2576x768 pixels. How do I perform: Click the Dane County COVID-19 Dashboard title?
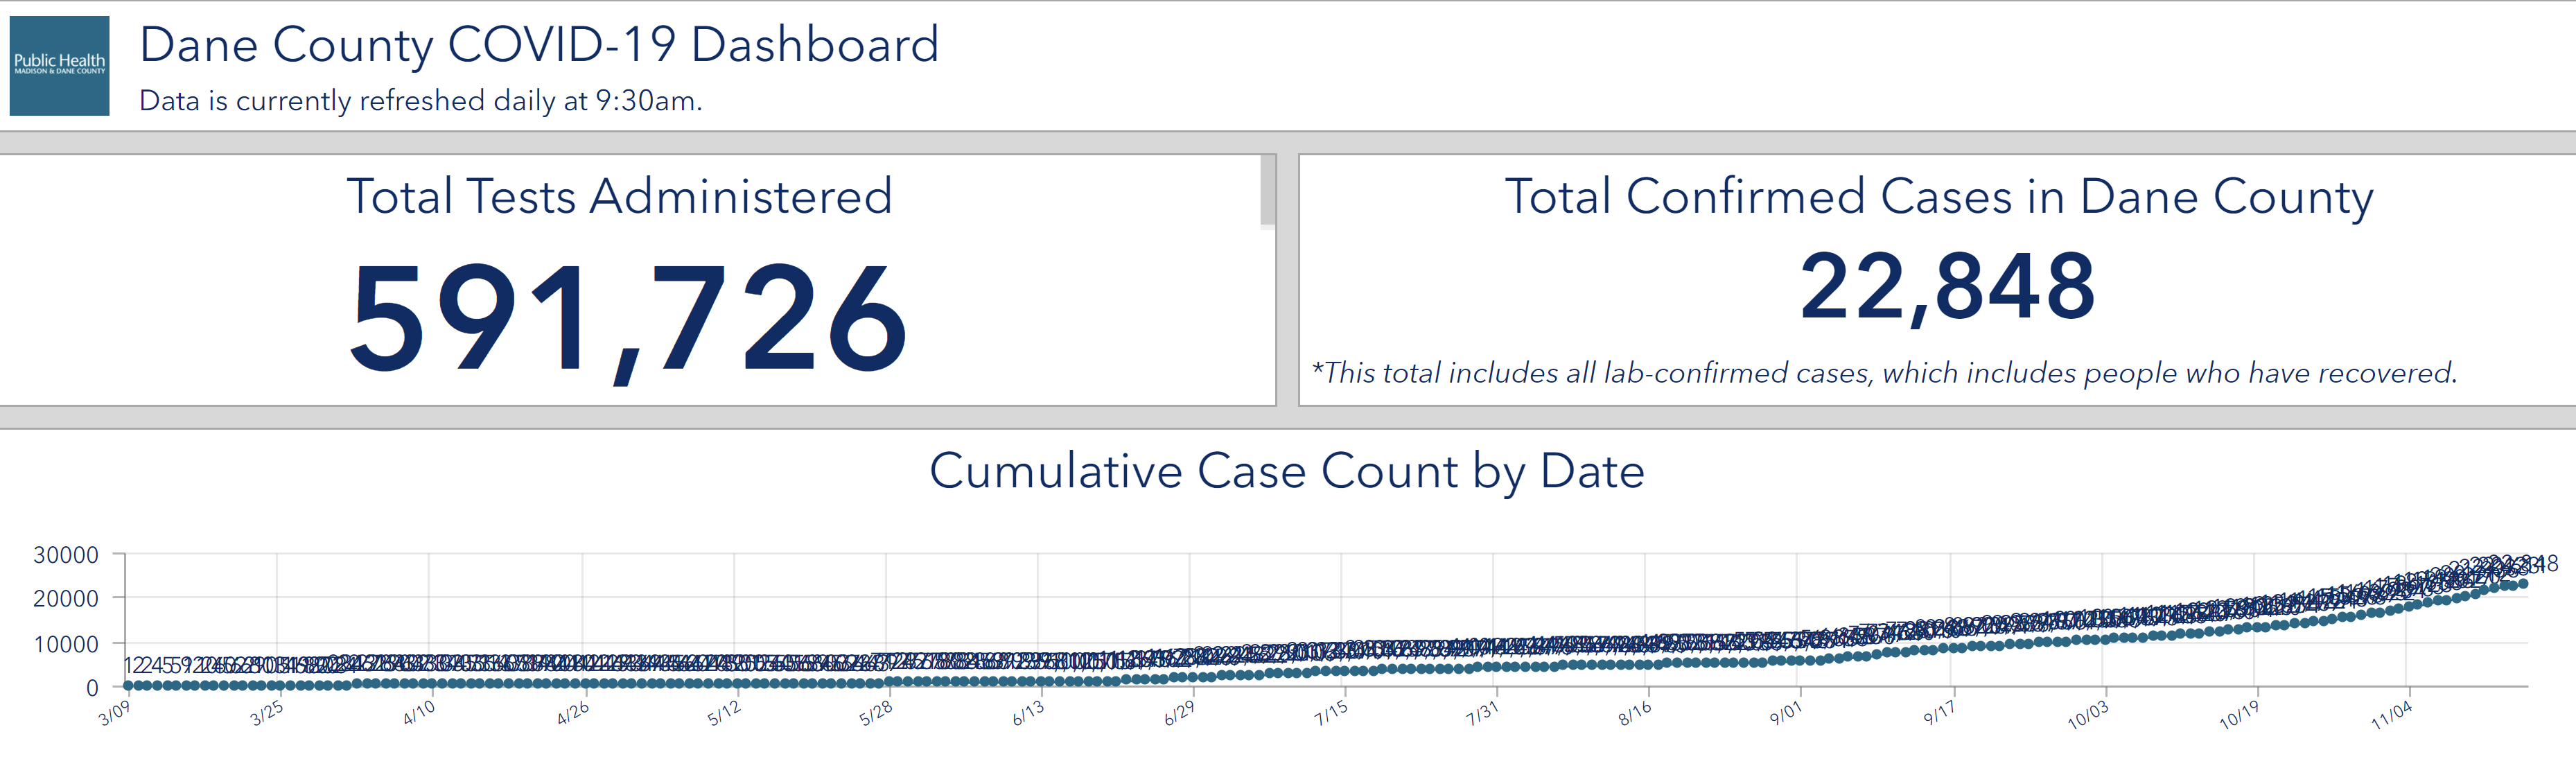point(539,45)
